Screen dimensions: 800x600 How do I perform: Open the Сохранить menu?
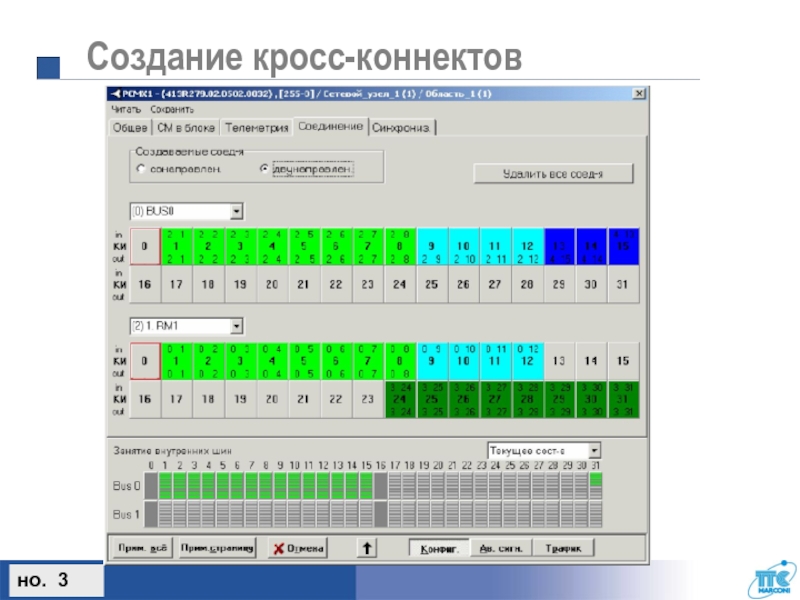coord(172,109)
